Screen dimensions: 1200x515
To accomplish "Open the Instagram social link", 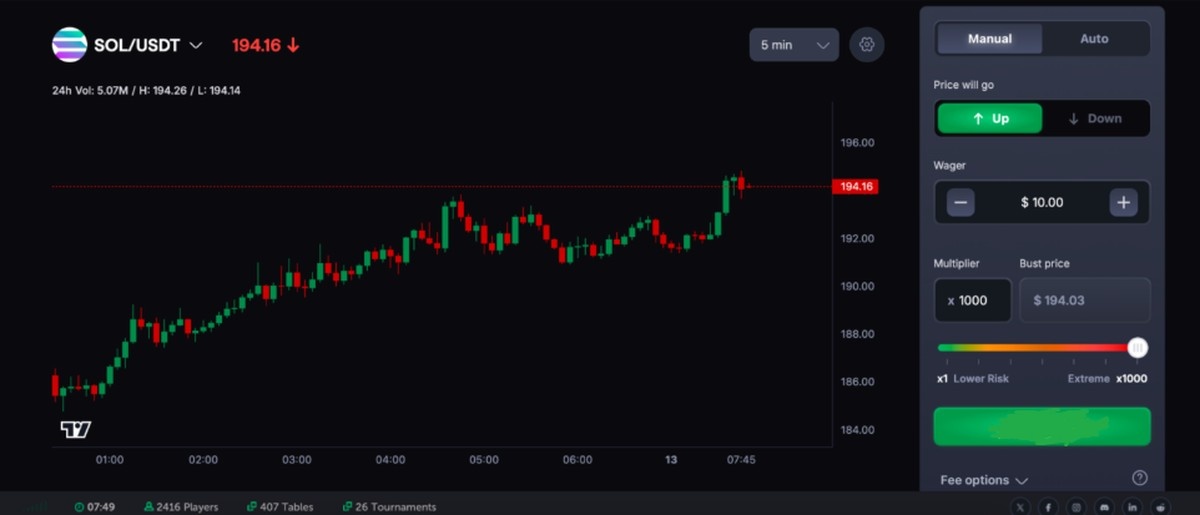I will 1076,507.
